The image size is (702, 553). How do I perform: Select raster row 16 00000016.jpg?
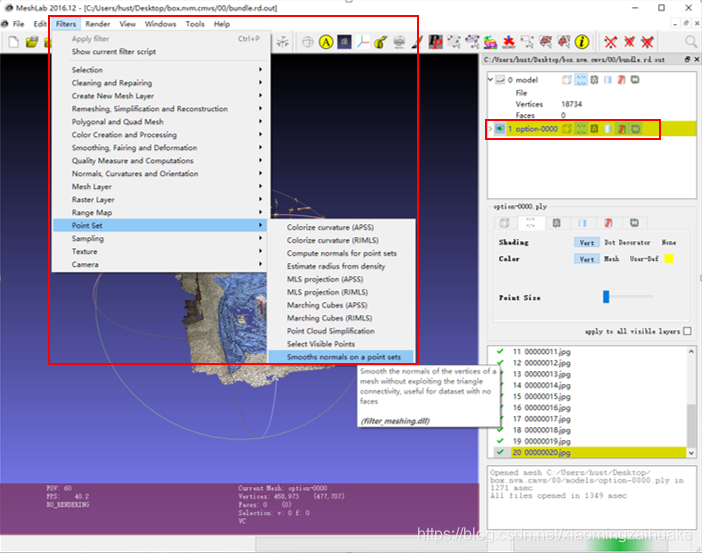click(x=587, y=407)
